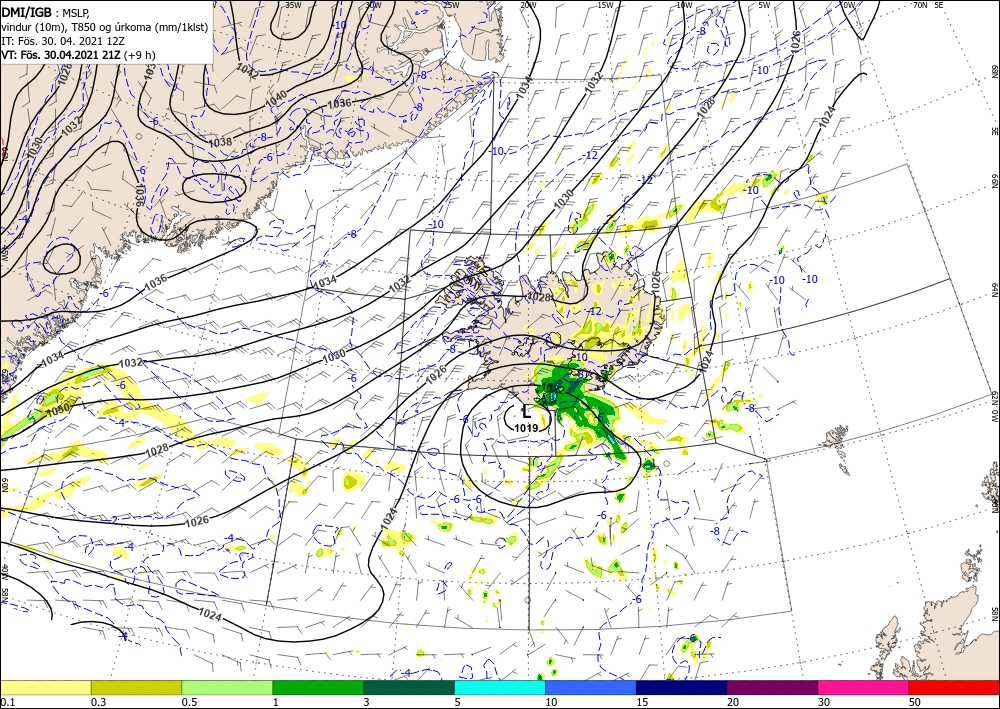Click the '20' legend scale value

[x=733, y=702]
